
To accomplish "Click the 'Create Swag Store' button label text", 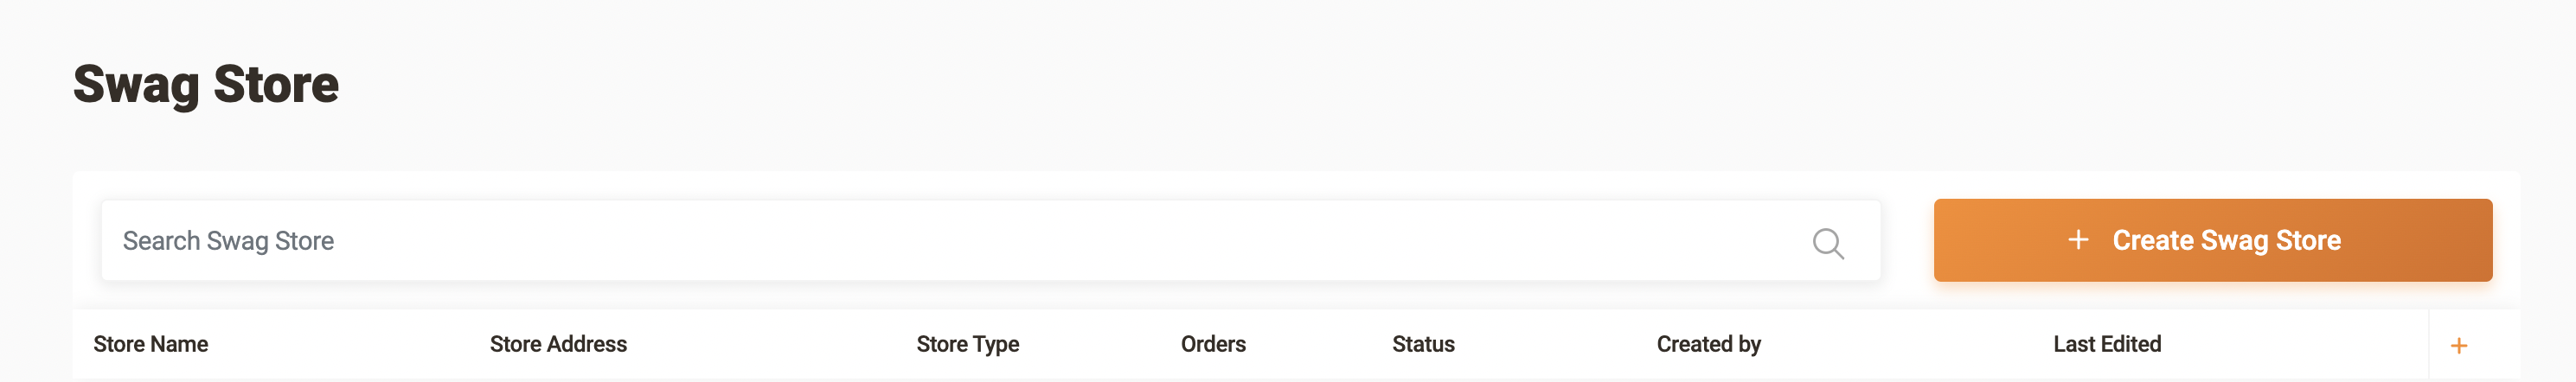I will click(2226, 240).
